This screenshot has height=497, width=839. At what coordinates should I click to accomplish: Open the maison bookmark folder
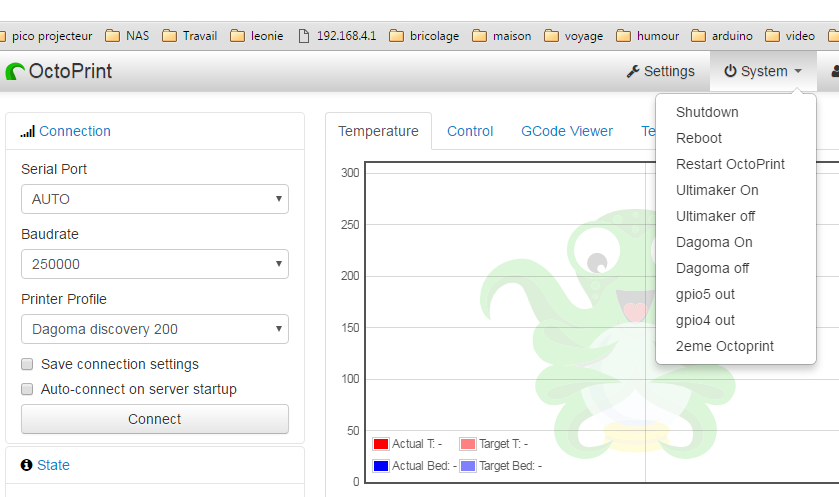(502, 36)
